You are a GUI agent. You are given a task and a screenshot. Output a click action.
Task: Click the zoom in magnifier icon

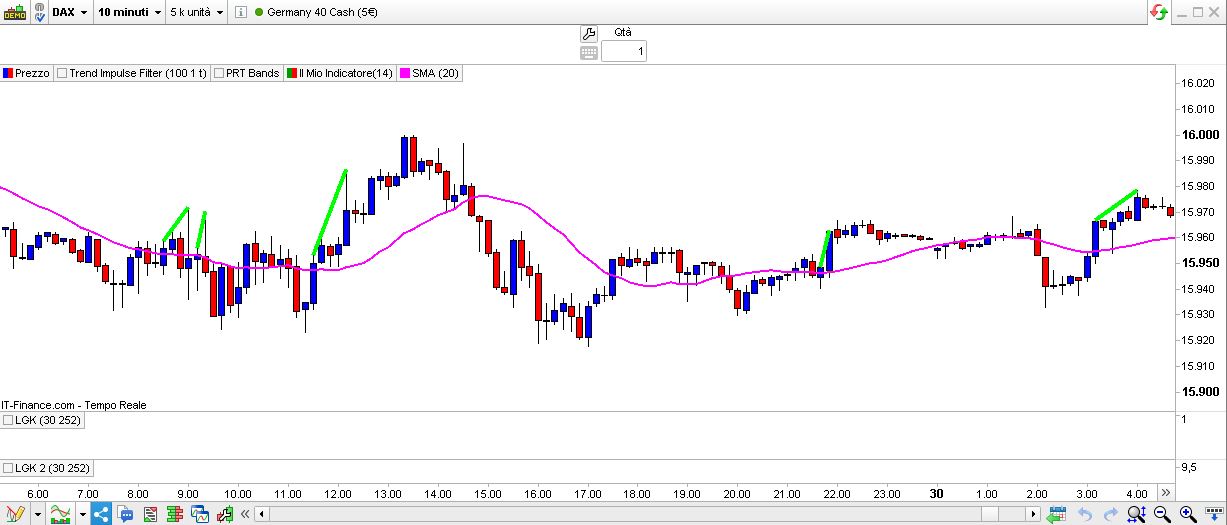tap(1187, 515)
